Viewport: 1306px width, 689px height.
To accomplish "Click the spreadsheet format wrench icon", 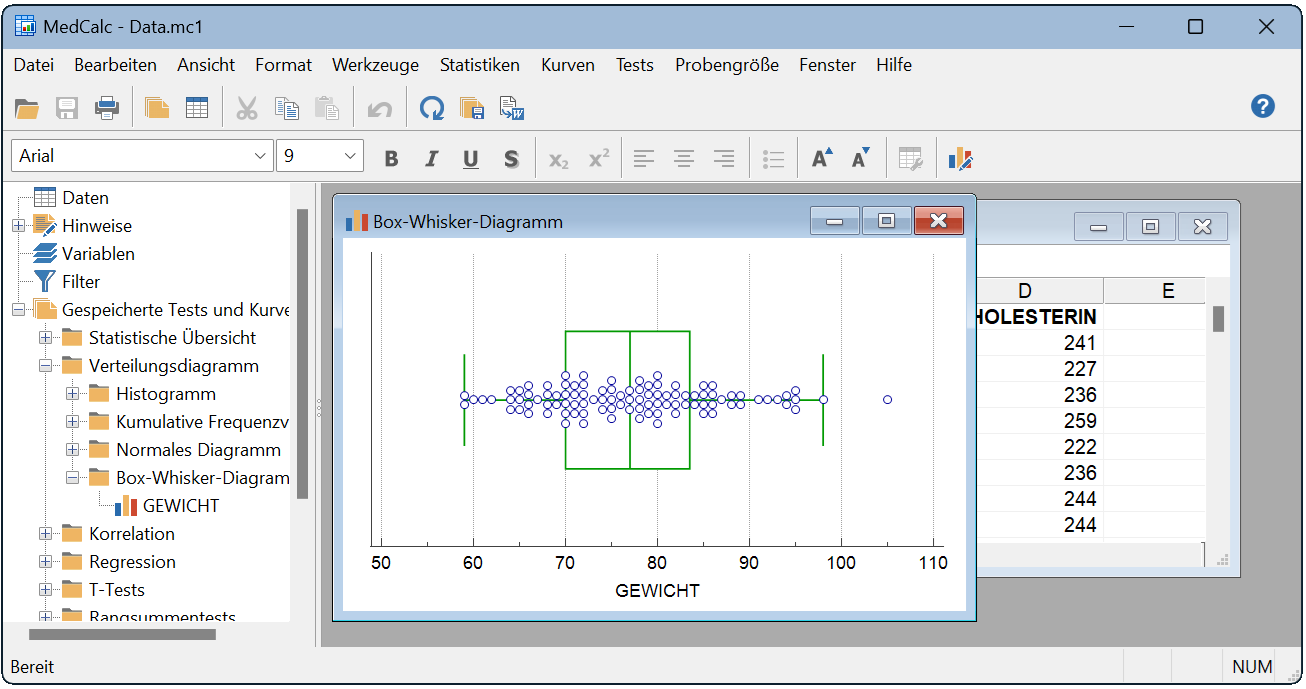I will pos(910,158).
